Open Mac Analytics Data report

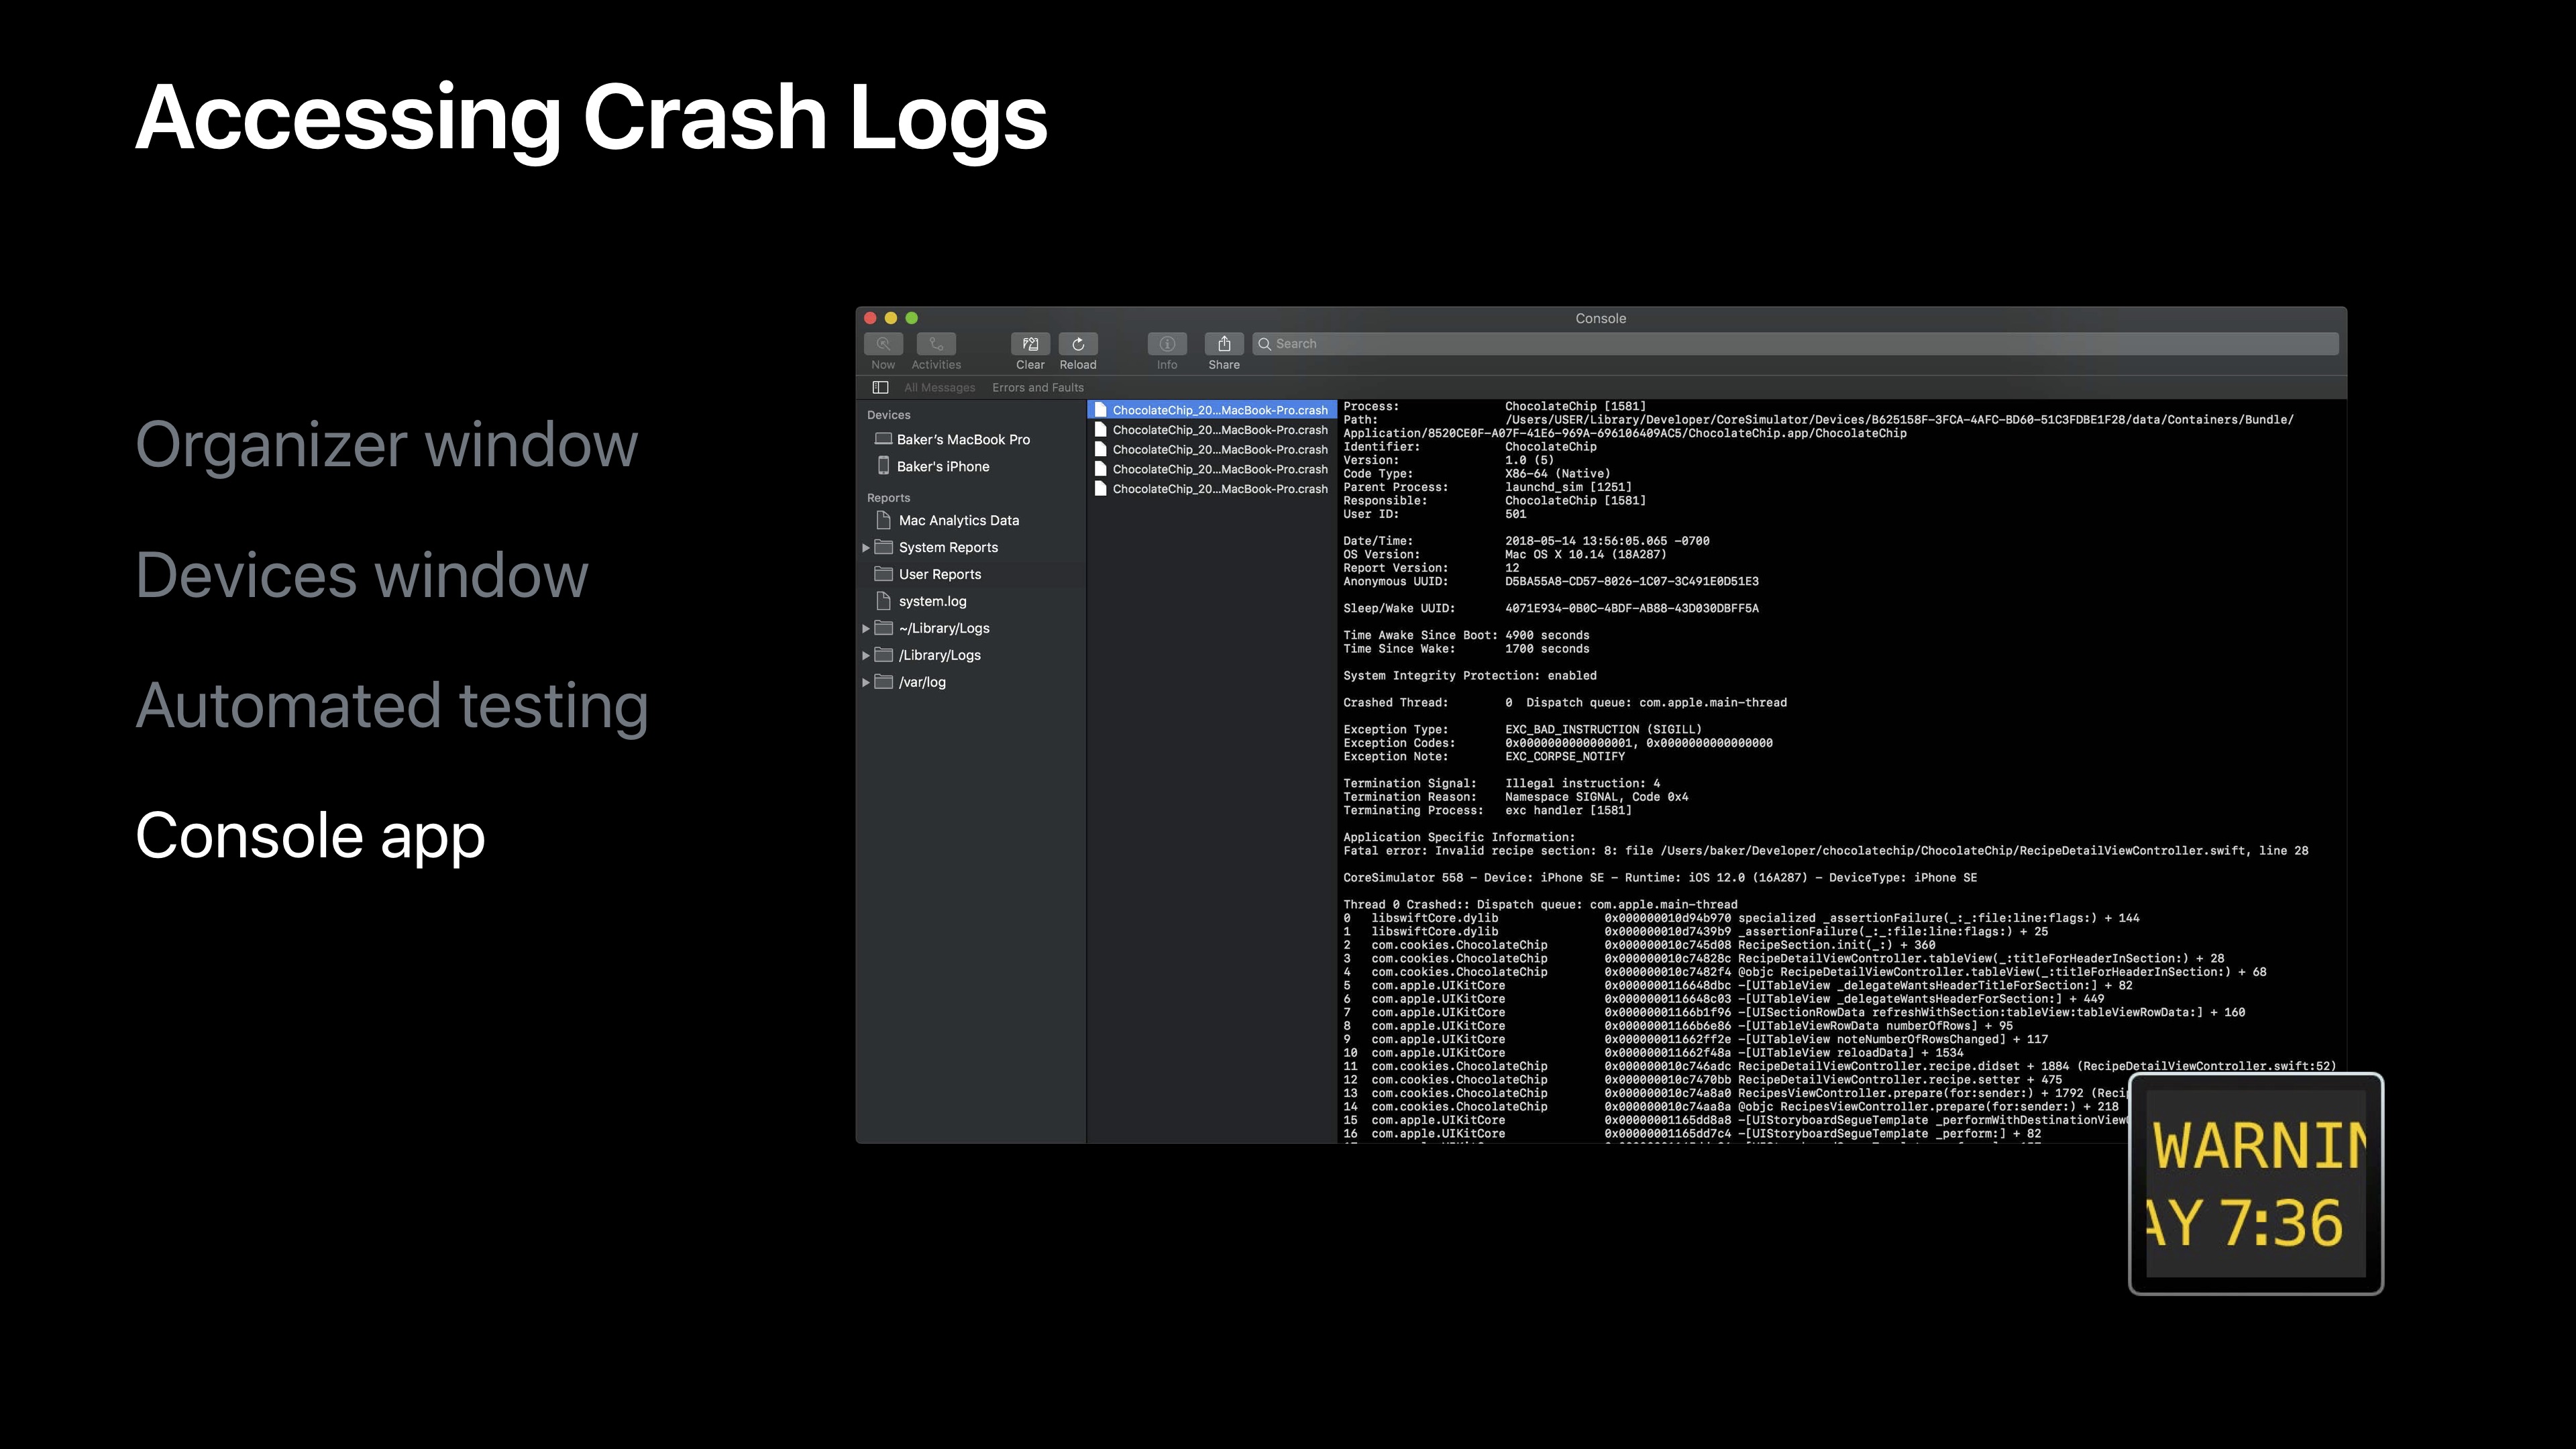(x=958, y=521)
